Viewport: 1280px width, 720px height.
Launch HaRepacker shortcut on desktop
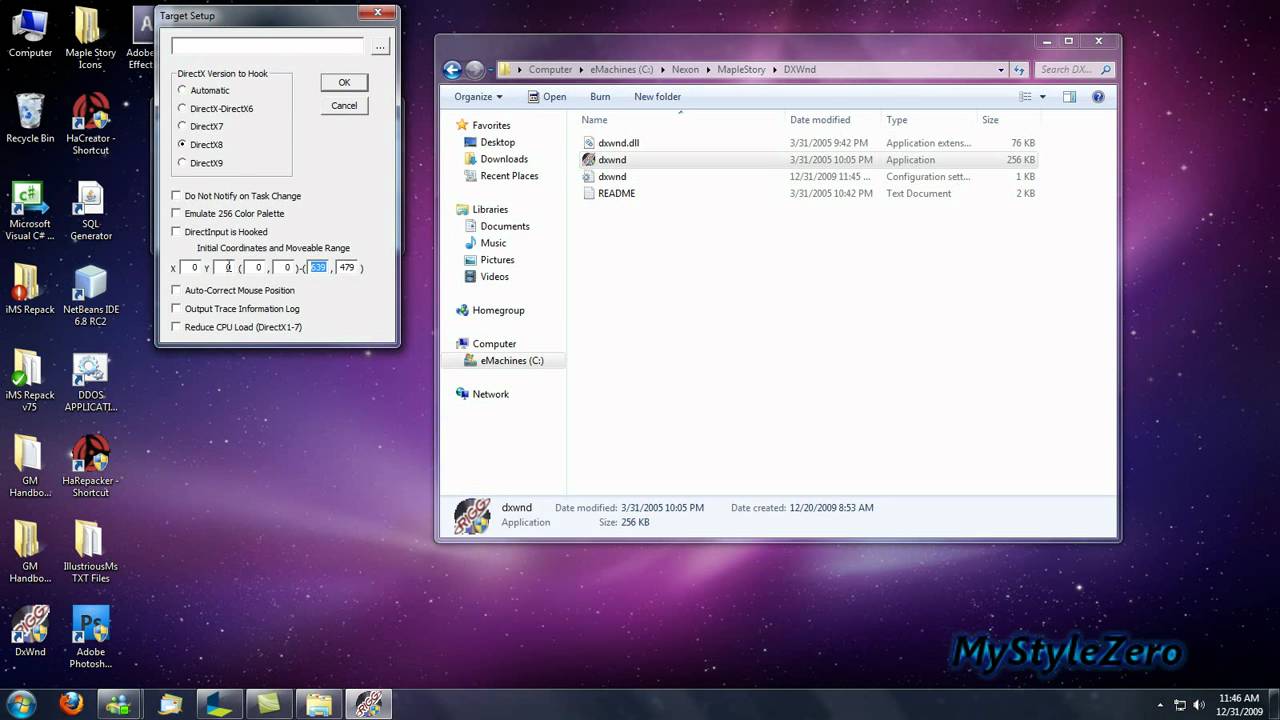90,466
